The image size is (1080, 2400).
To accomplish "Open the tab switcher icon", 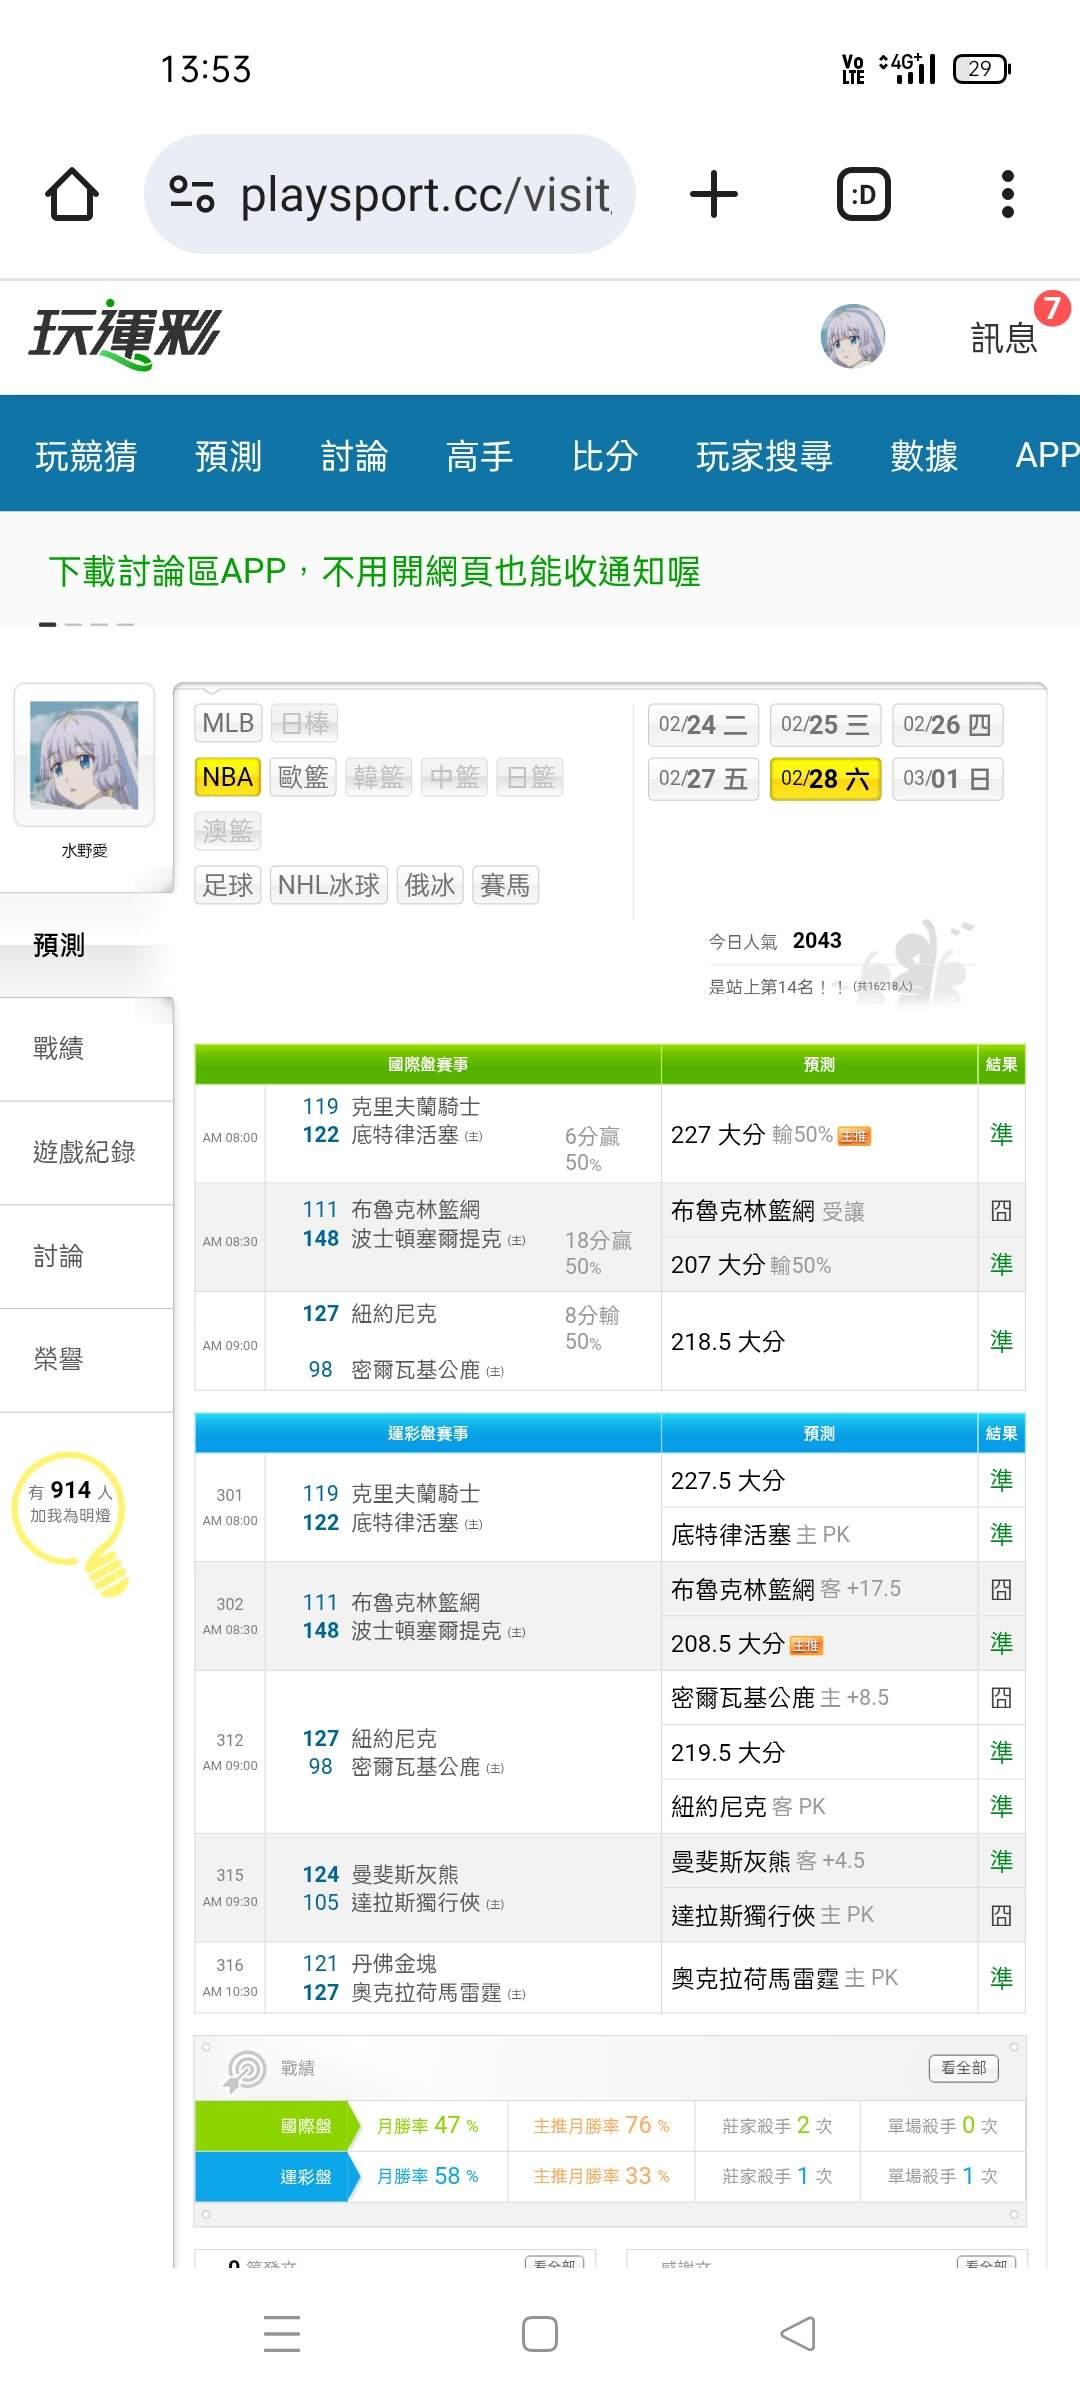I will (x=863, y=194).
